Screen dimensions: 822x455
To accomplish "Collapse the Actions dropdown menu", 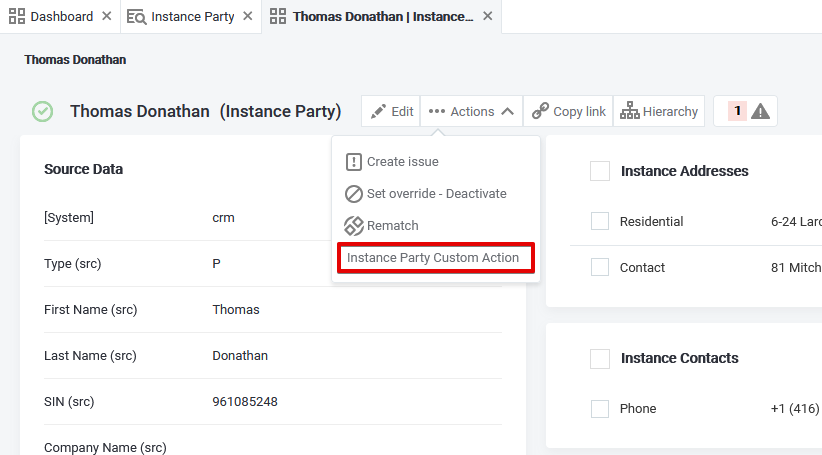I will pos(472,112).
